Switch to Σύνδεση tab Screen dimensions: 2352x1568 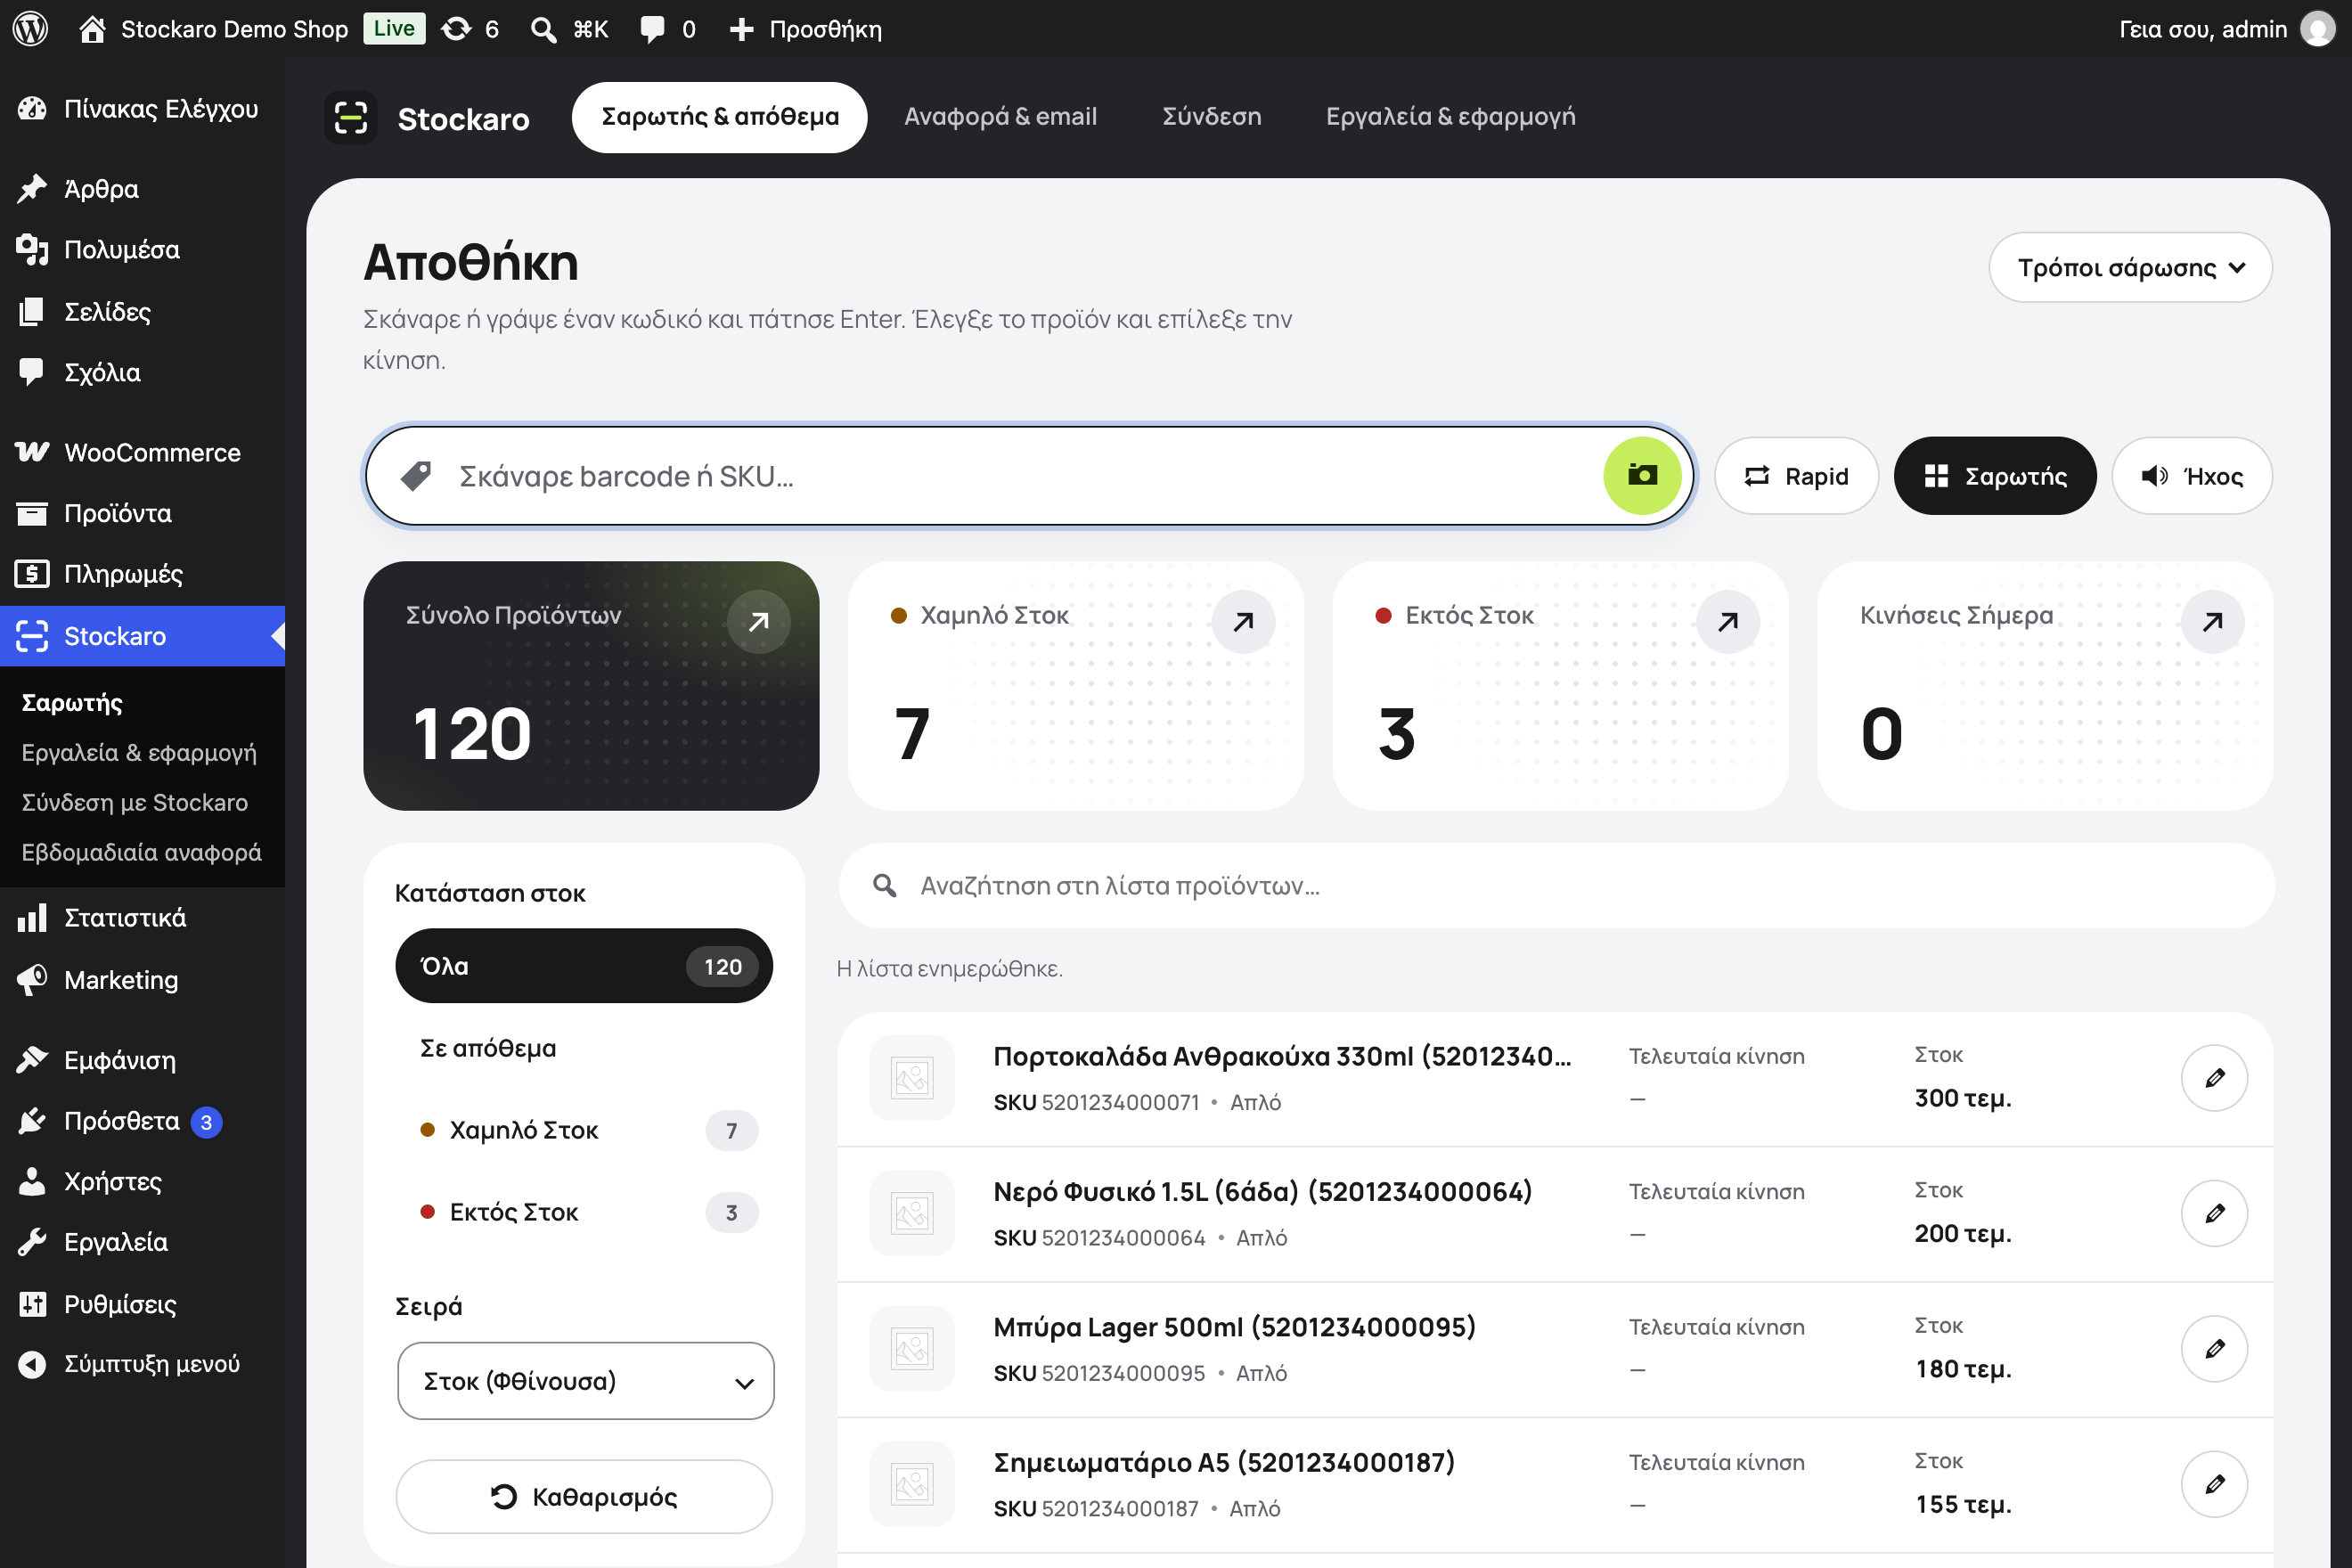click(1212, 117)
